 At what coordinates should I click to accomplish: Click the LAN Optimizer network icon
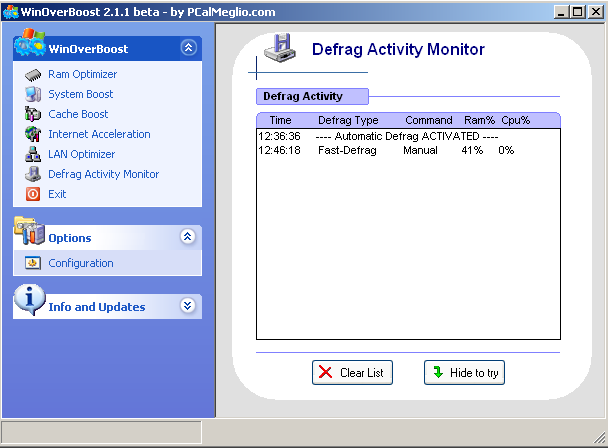point(33,154)
